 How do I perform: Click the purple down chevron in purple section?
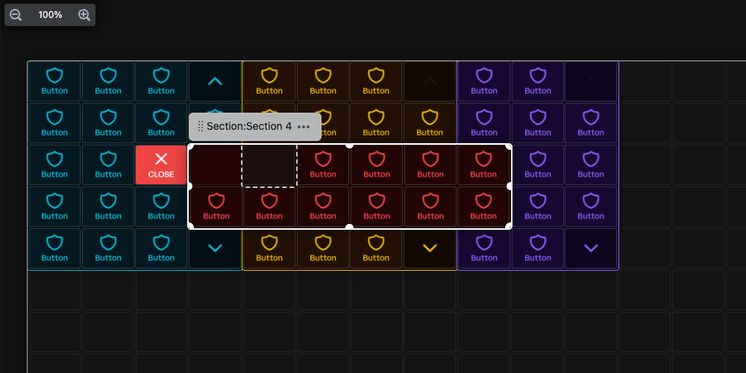[591, 248]
